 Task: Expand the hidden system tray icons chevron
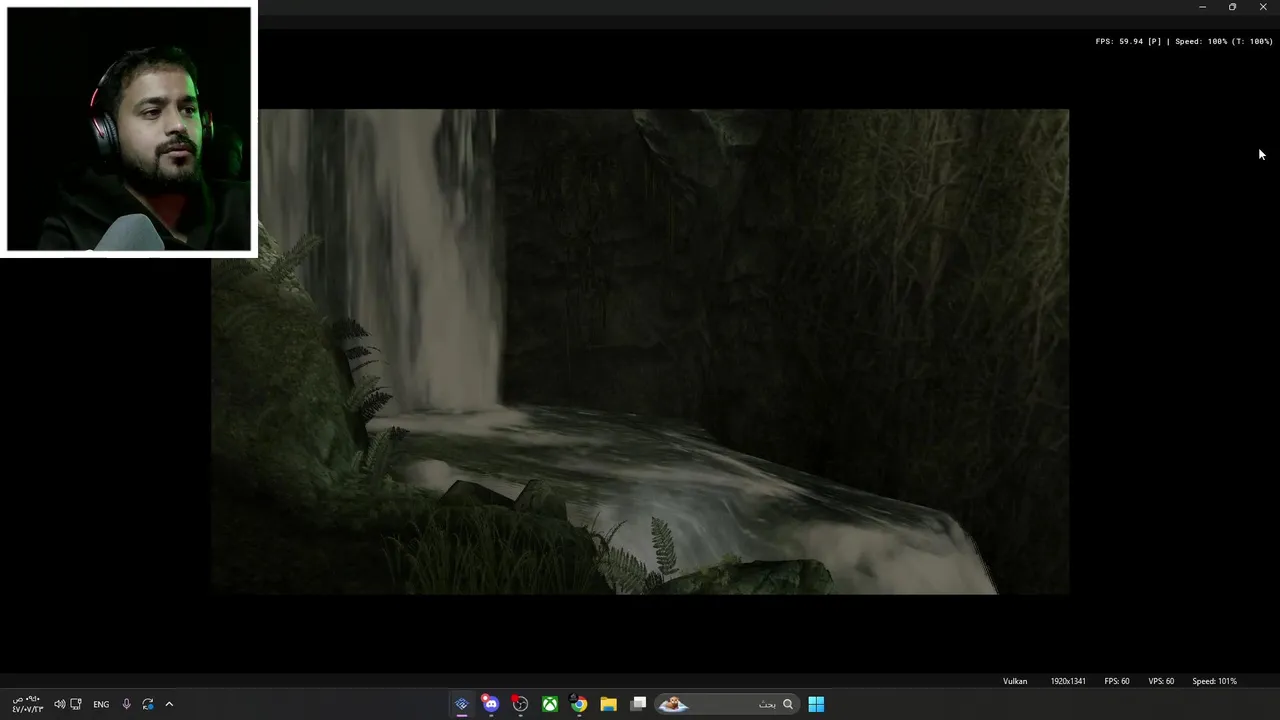tap(169, 704)
